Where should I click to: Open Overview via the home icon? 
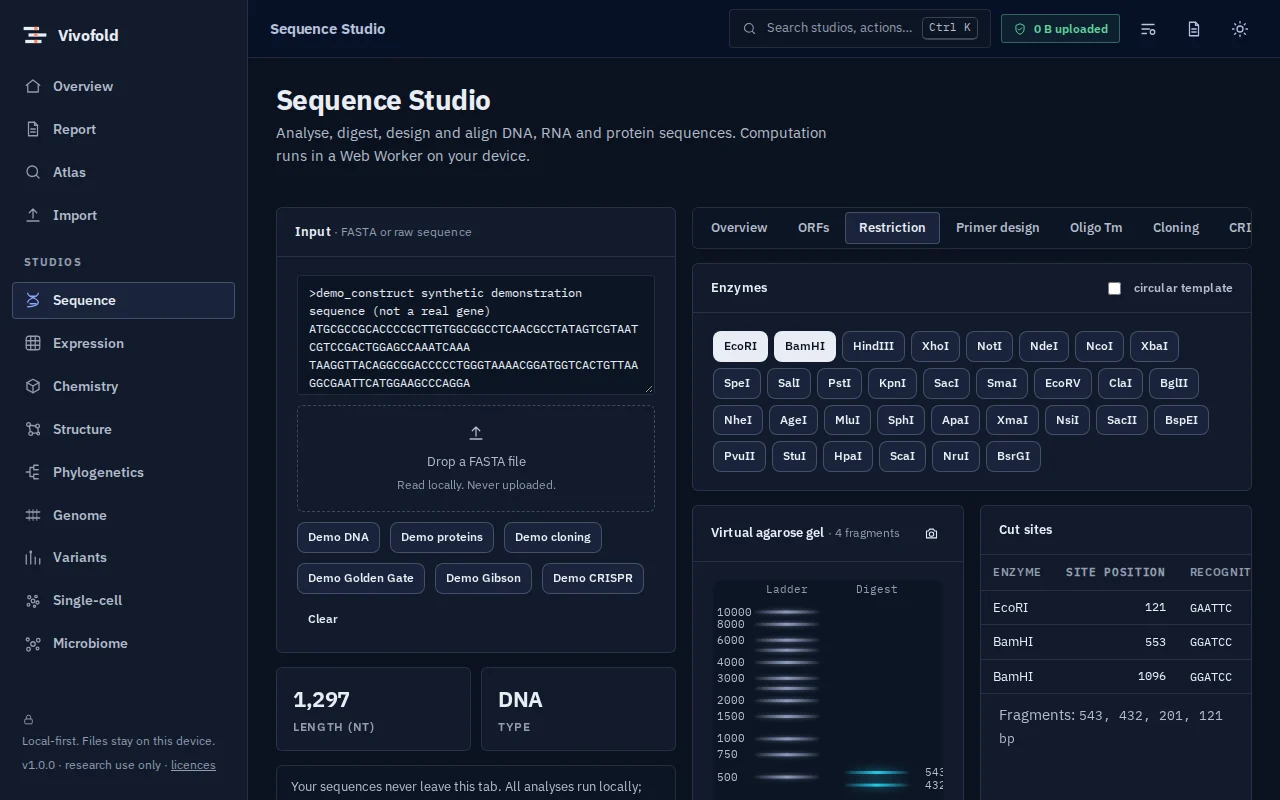coord(33,86)
